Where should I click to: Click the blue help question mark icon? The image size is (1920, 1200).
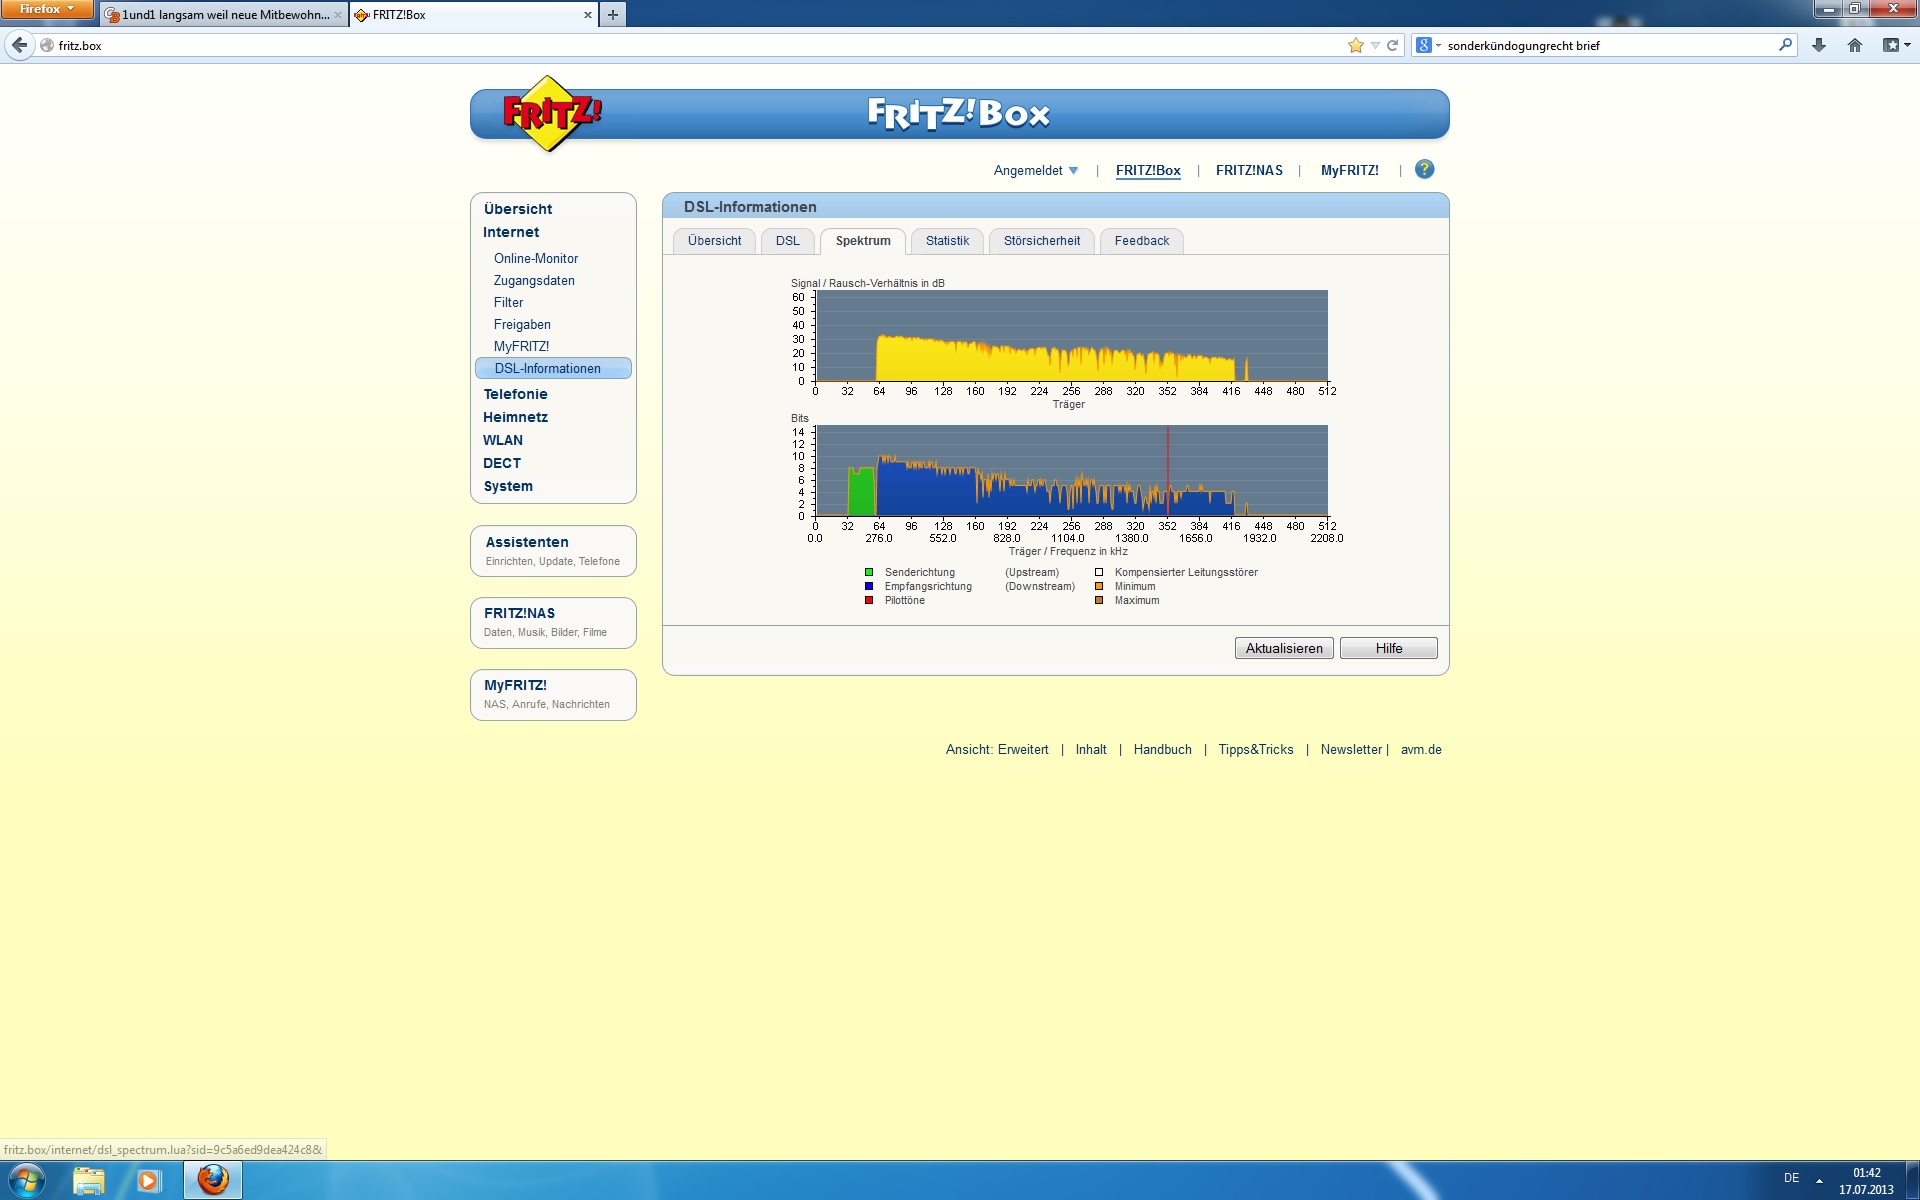1424,170
